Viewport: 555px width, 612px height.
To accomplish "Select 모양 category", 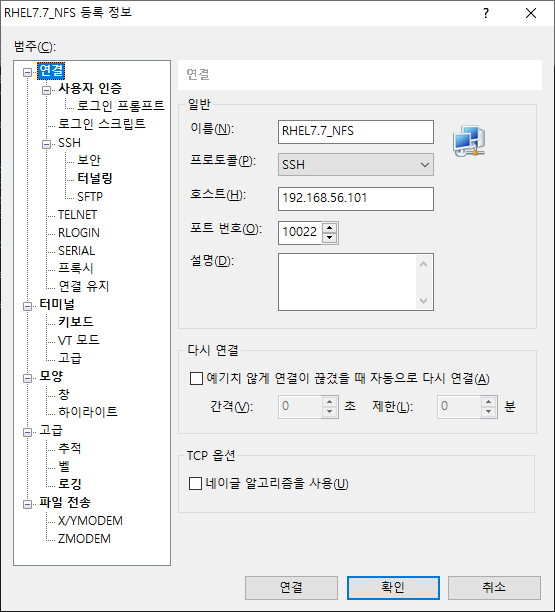I will pyautogui.click(x=51, y=376).
